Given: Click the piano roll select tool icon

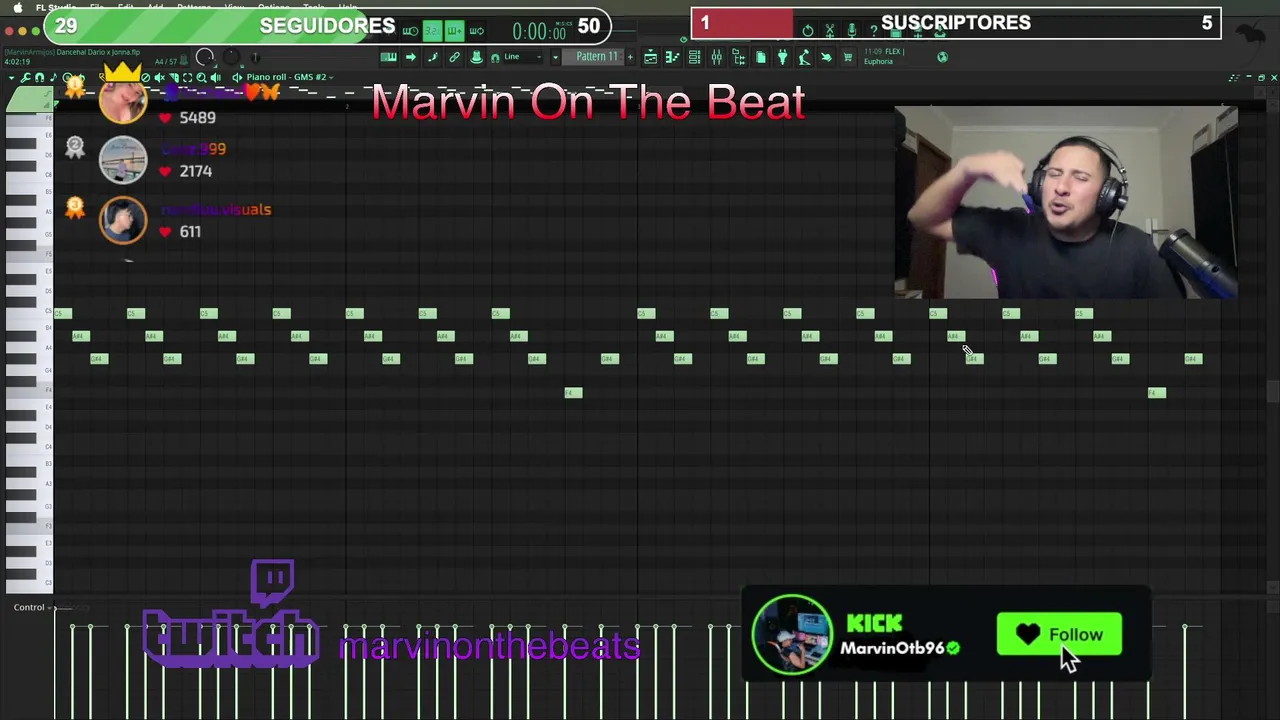Looking at the screenshot, I should (x=187, y=77).
